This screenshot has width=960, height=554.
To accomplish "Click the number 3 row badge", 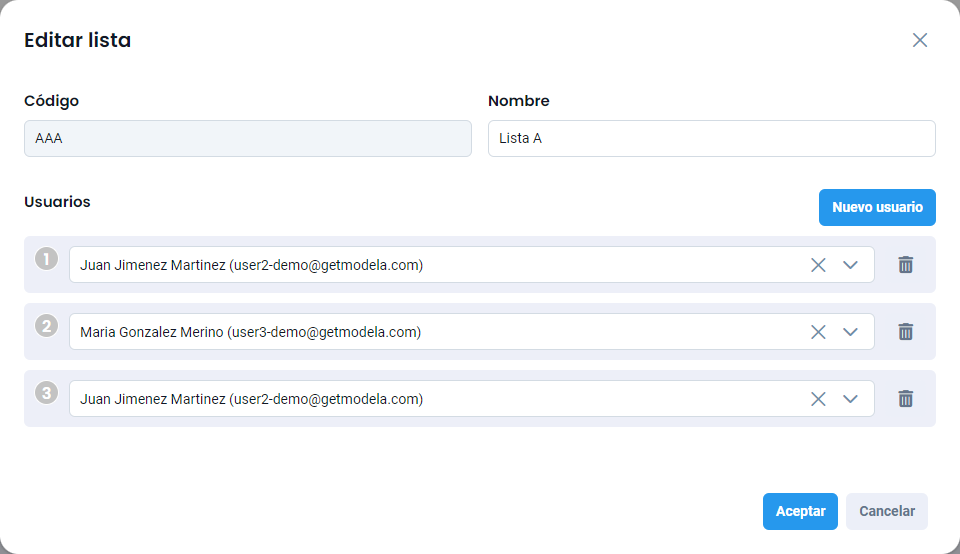I will click(x=46, y=393).
